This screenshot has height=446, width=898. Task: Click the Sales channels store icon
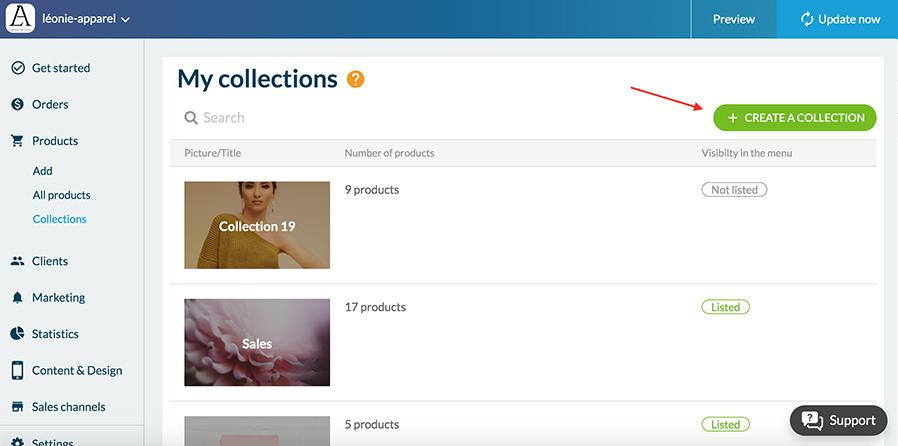(17, 407)
